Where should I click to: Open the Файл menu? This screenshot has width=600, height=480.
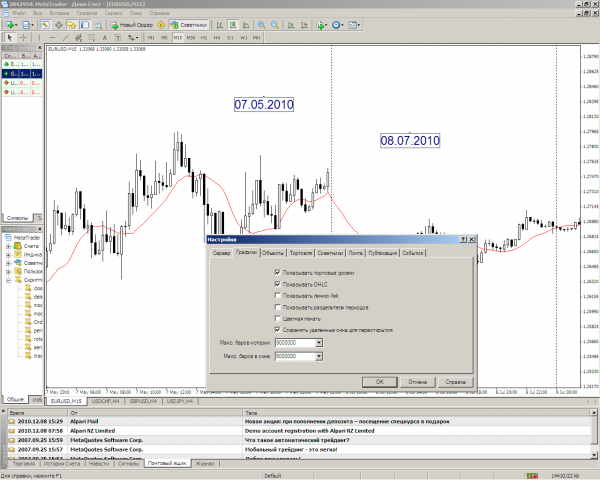coord(19,13)
